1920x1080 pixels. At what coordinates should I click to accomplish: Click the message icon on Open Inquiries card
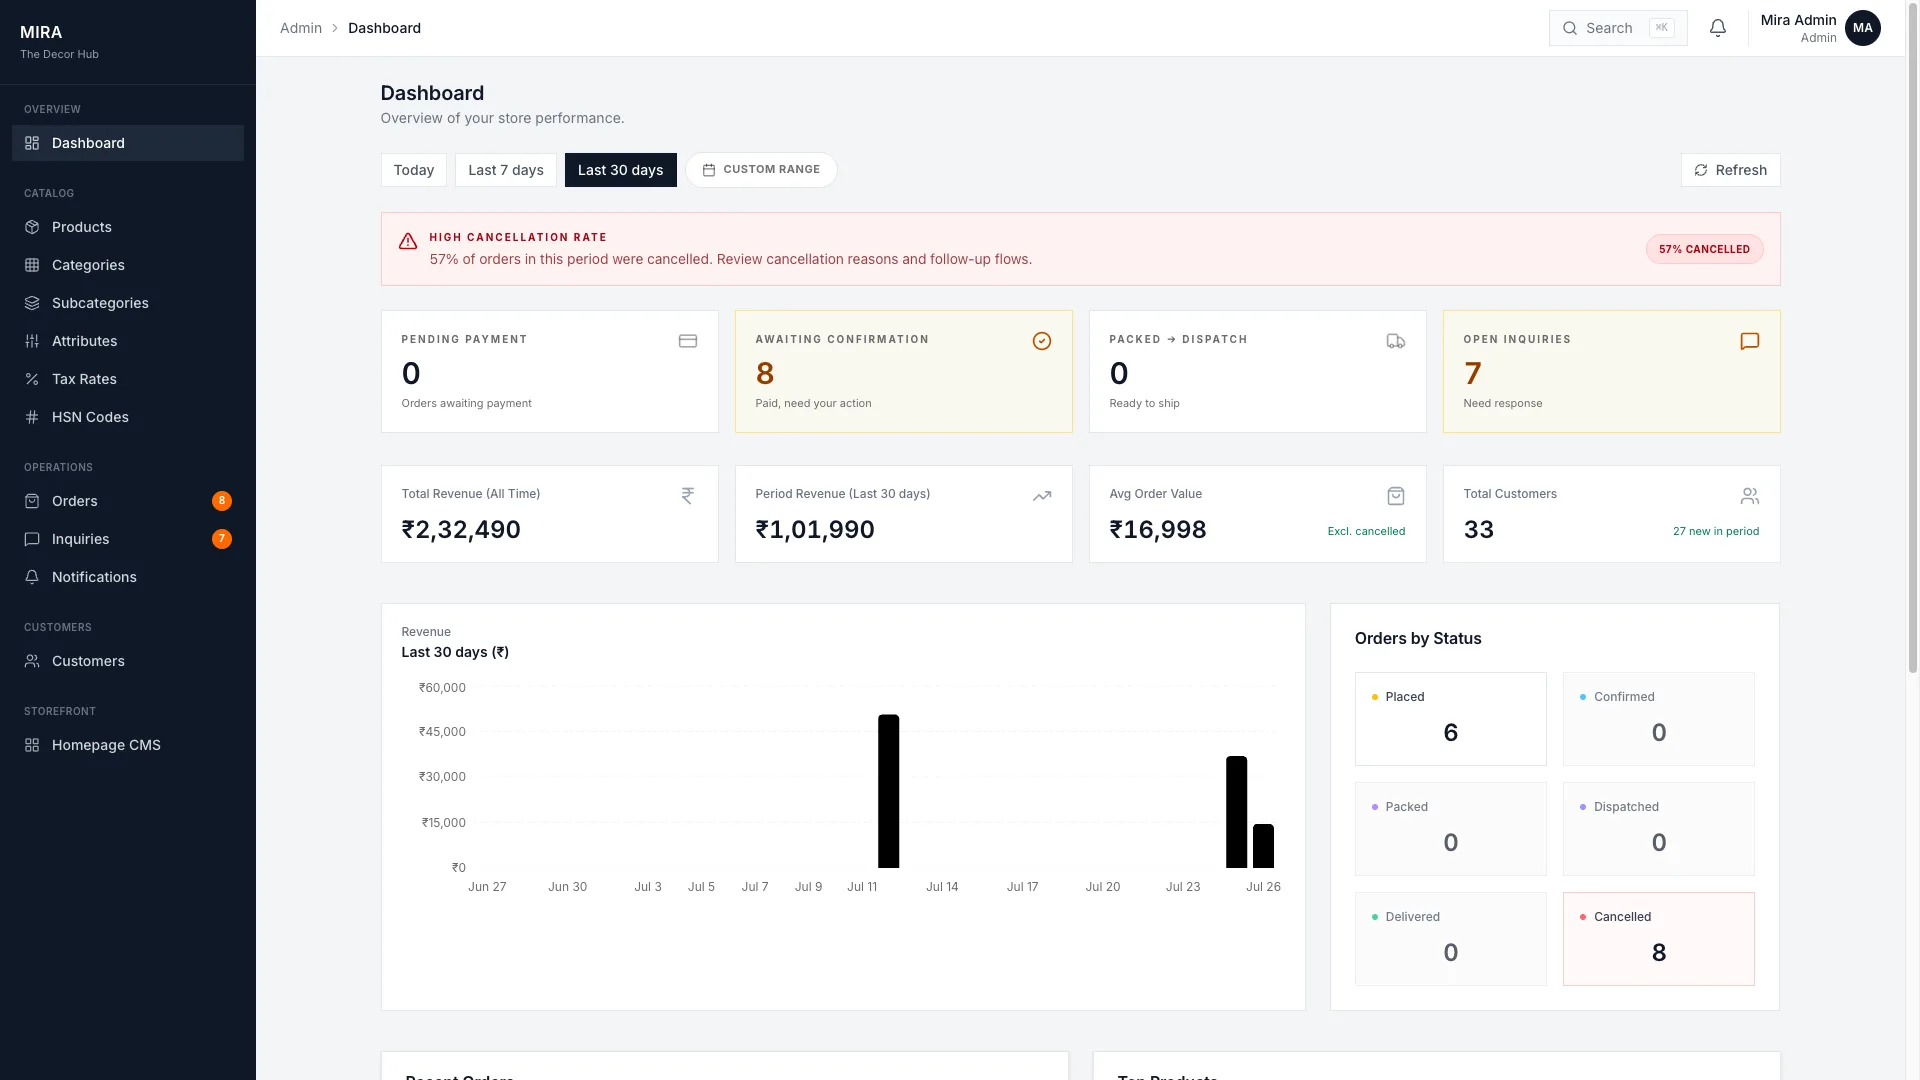click(x=1750, y=341)
